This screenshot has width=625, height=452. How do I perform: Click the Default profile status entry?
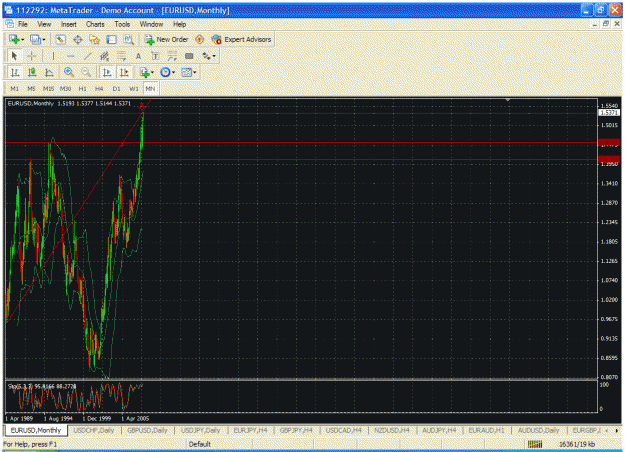point(200,444)
